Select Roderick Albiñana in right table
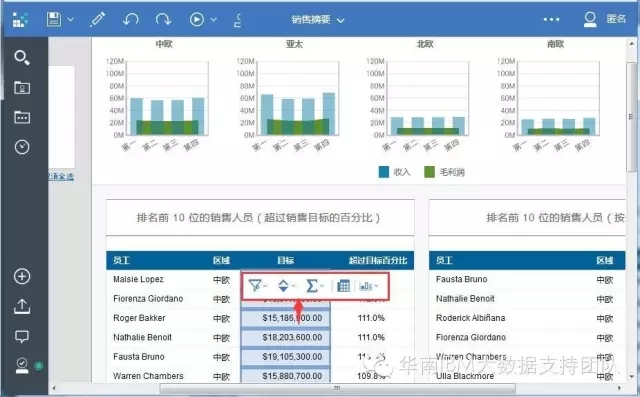Screen dimensions: 640x397 (x=470, y=318)
